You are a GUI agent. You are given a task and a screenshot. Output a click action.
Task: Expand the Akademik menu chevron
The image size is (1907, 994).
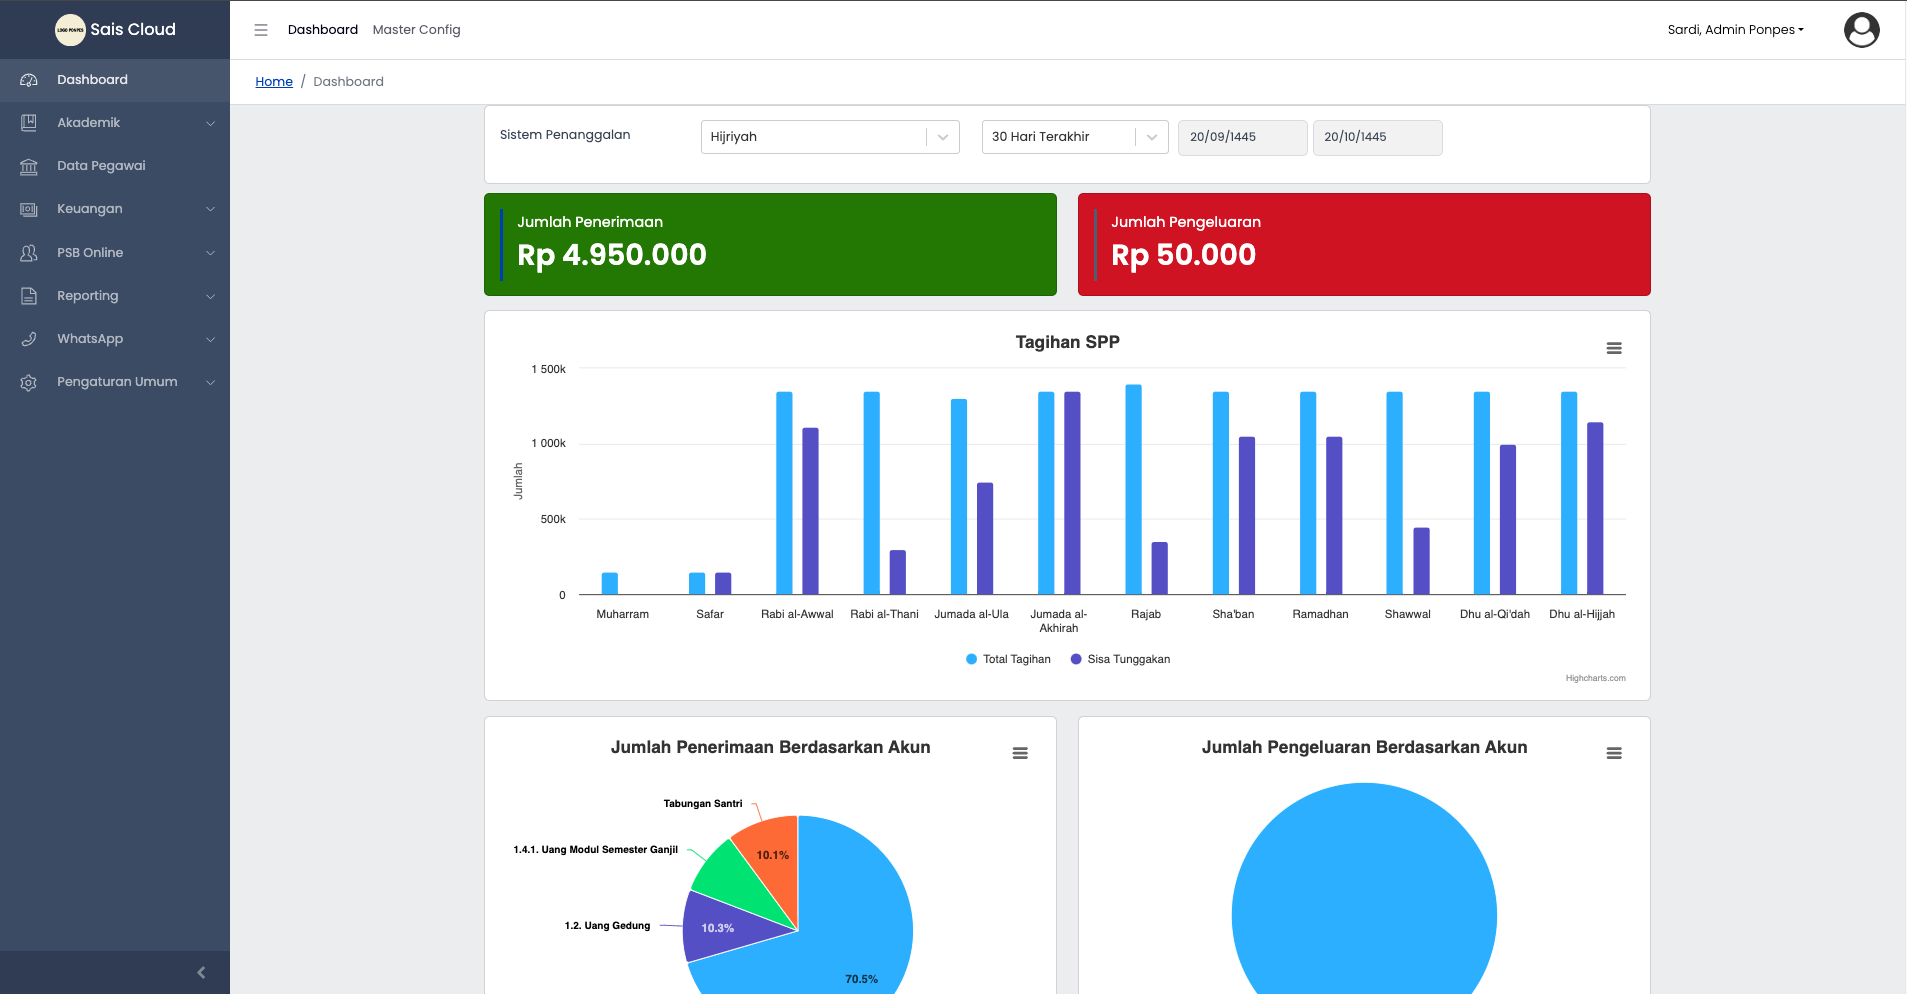(x=210, y=123)
